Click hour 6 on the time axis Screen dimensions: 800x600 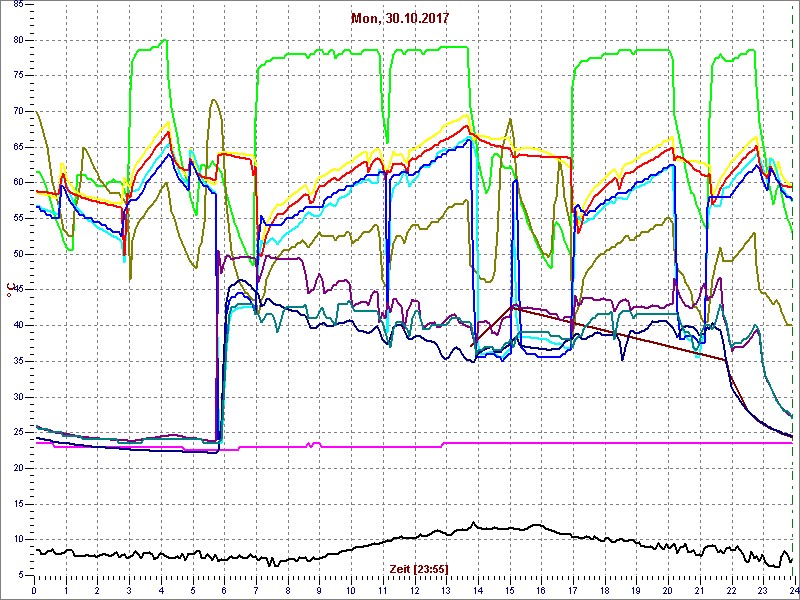[224, 589]
